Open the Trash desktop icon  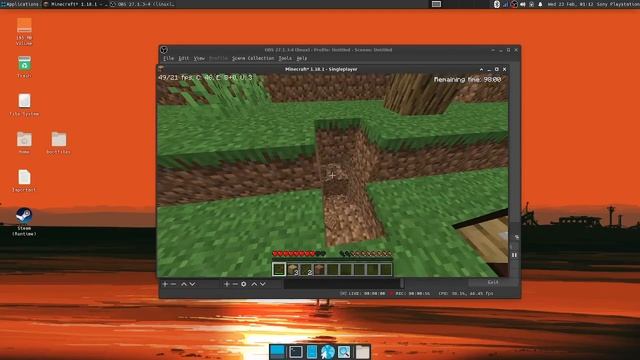click(24, 67)
